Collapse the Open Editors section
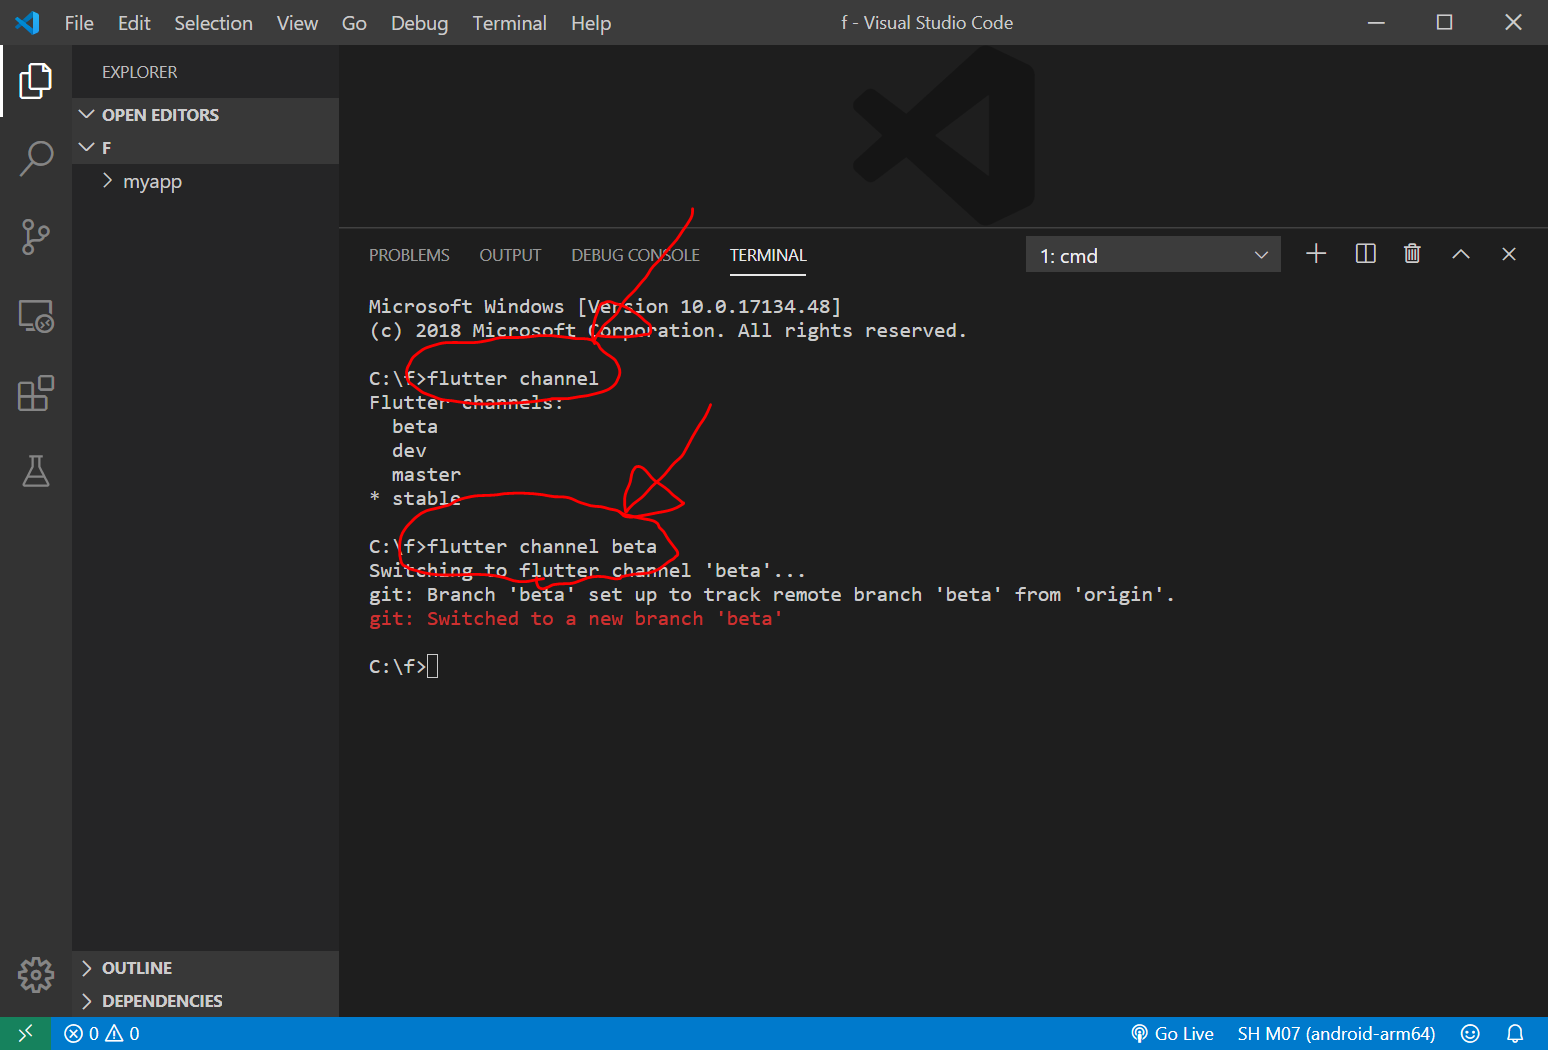This screenshot has width=1548, height=1050. pyautogui.click(x=205, y=114)
